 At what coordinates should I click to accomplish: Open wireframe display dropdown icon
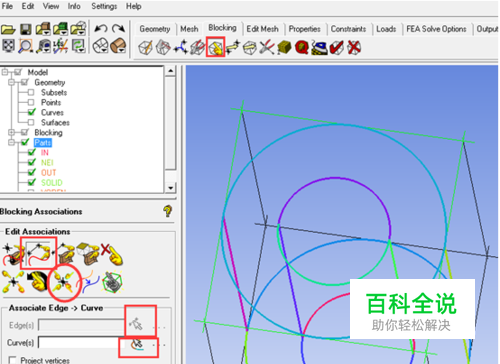coord(100,46)
